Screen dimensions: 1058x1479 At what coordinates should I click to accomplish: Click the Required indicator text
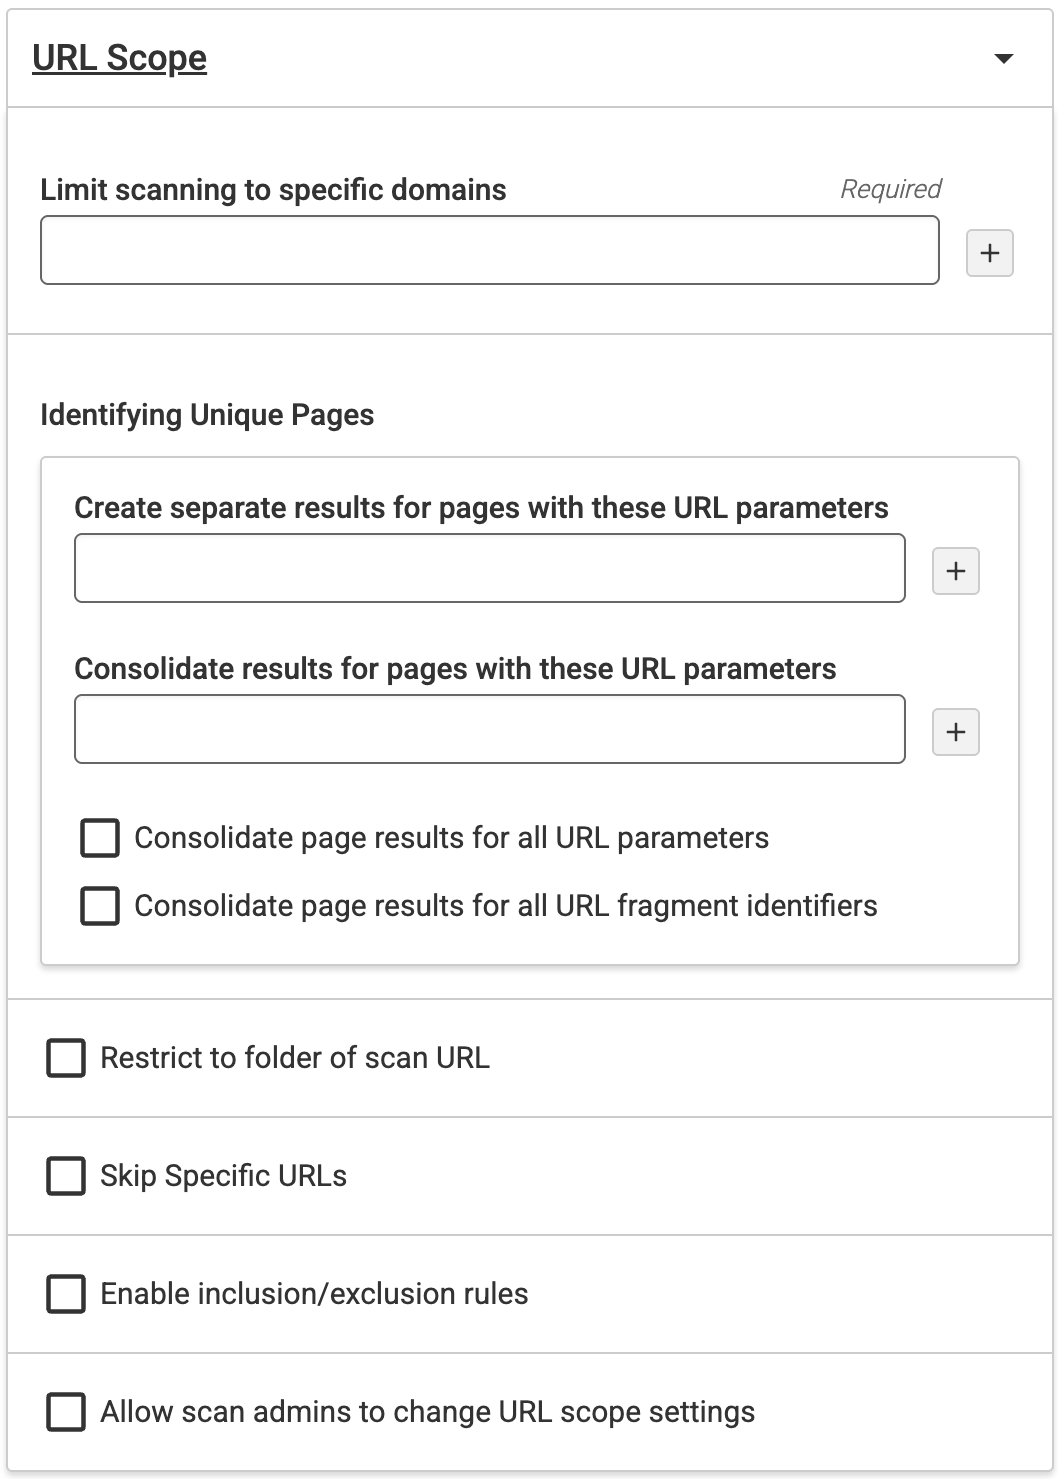[x=890, y=189]
